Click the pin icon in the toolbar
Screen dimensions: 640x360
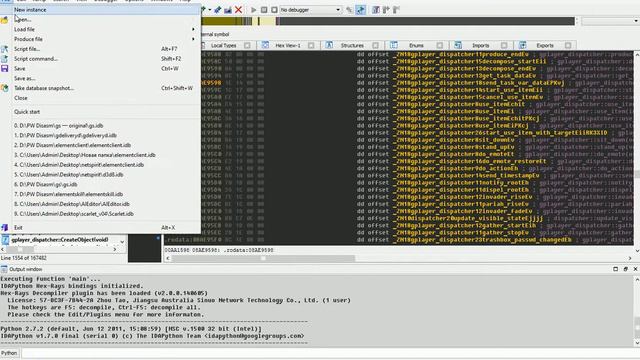click(218, 10)
